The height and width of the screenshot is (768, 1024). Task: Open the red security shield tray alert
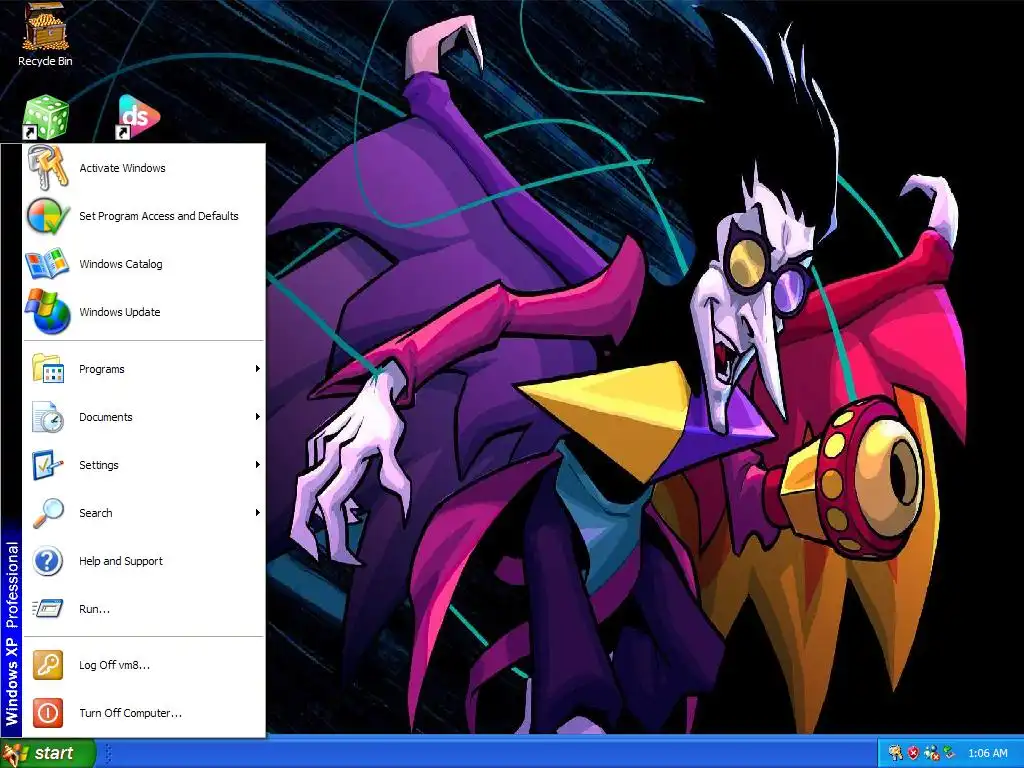pos(914,753)
